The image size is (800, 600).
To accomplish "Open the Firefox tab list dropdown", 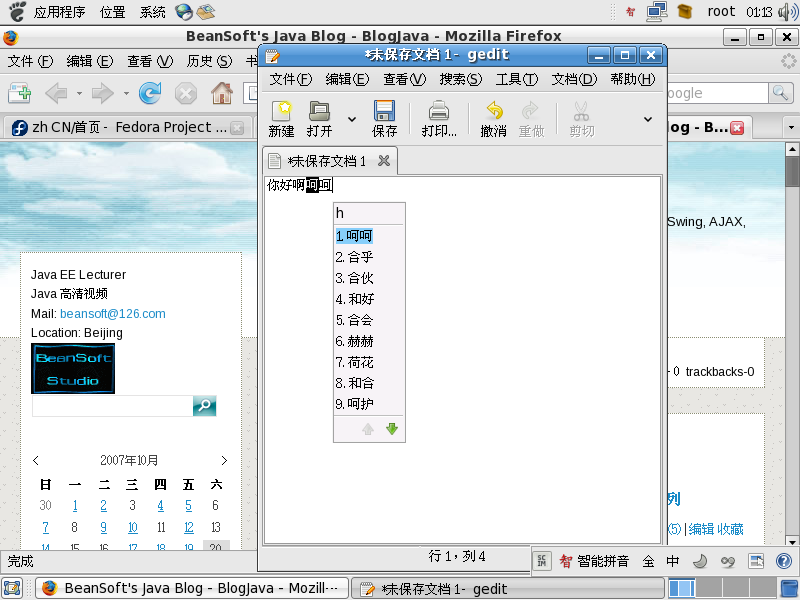I will point(791,127).
